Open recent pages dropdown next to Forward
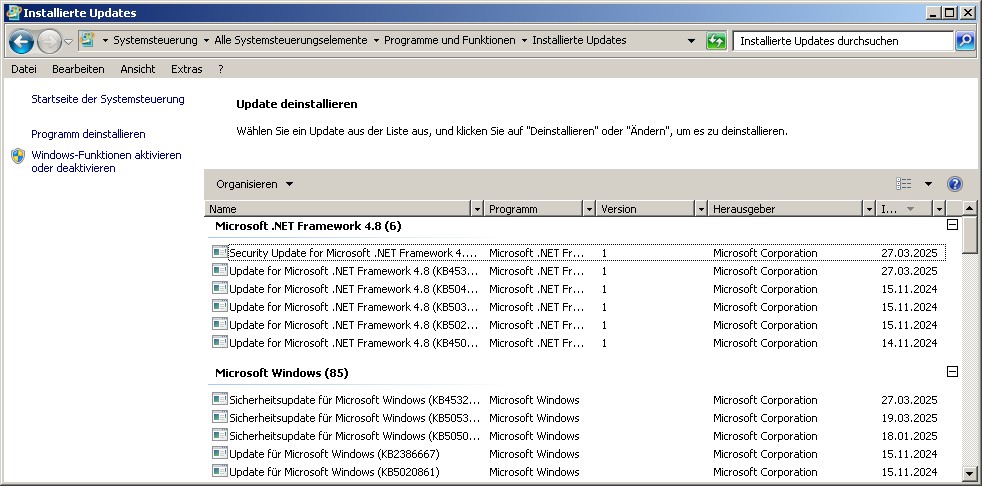Image resolution: width=982 pixels, height=486 pixels. tap(68, 41)
